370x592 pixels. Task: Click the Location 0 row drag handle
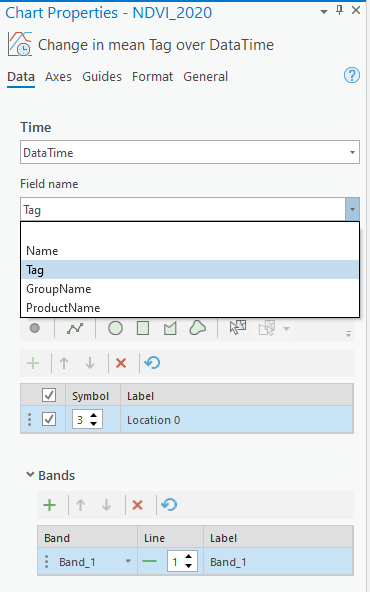click(30, 419)
